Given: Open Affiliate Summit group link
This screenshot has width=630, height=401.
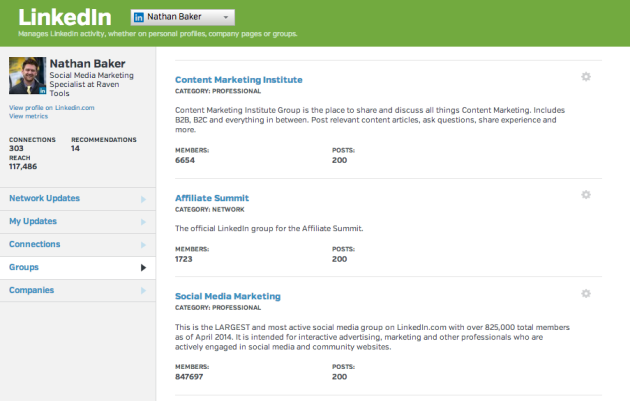Looking at the screenshot, I should [212, 198].
